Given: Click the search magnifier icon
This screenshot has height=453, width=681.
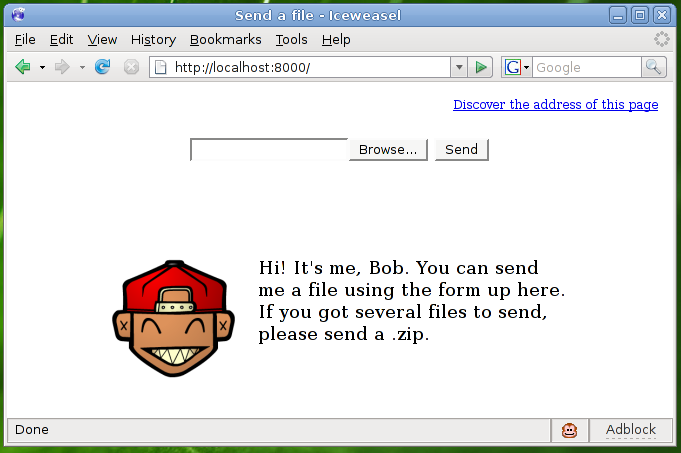Looking at the screenshot, I should point(654,67).
